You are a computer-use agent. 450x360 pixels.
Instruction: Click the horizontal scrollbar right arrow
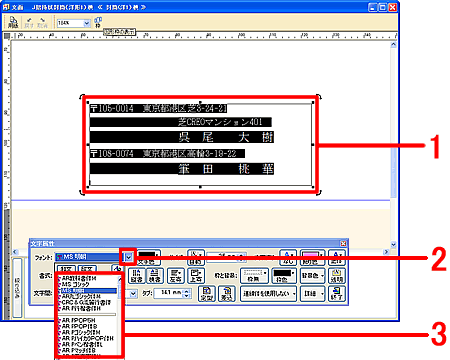[387, 252]
